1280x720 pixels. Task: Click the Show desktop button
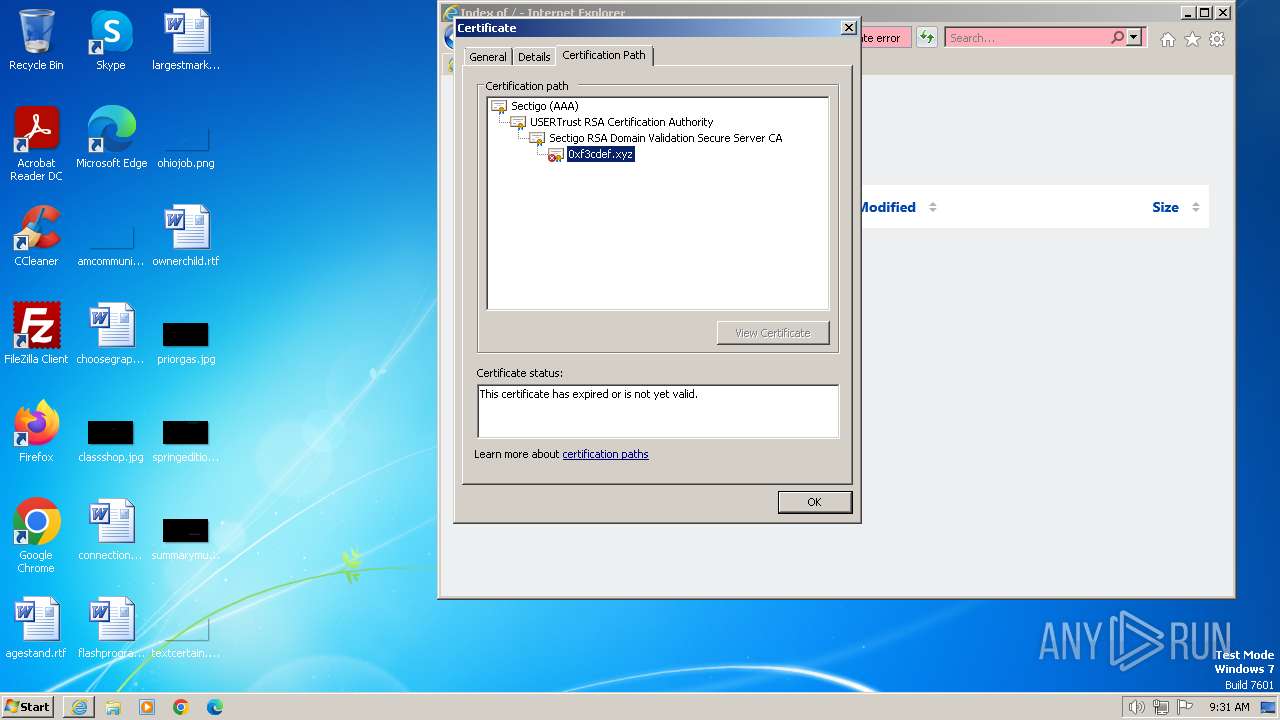(x=1269, y=707)
